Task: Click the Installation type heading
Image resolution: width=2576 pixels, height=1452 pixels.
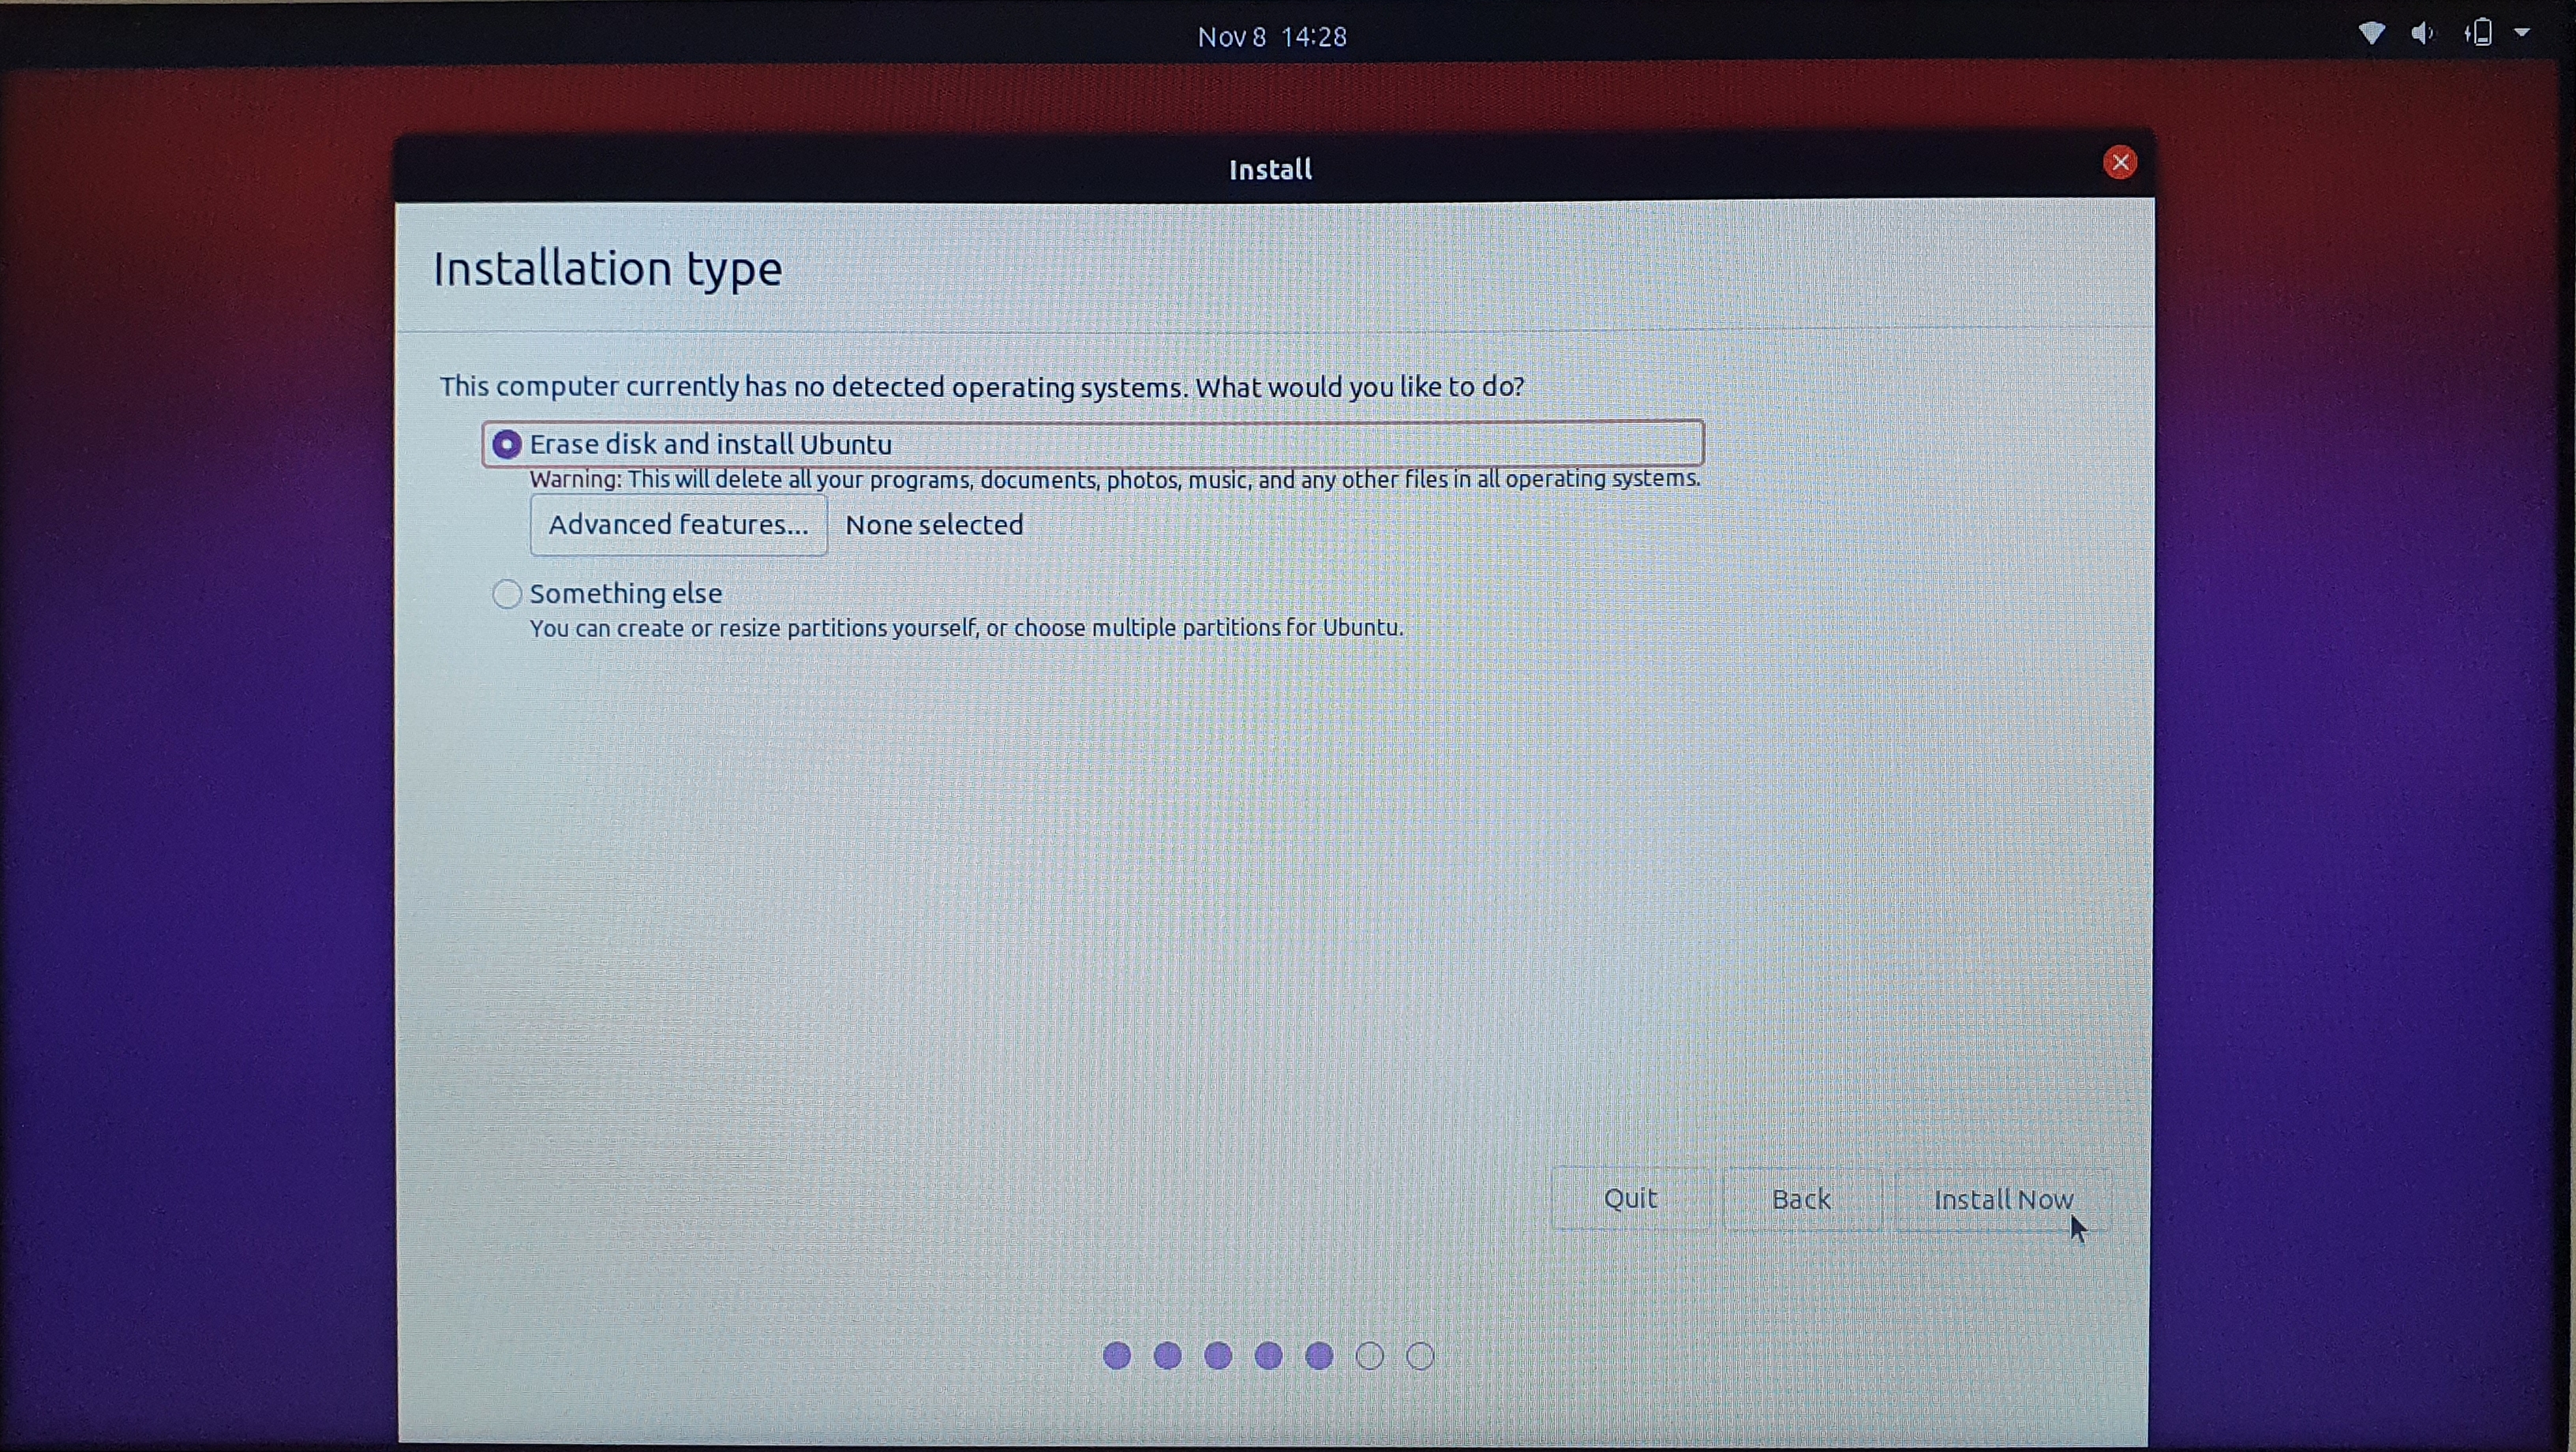Action: tap(607, 269)
